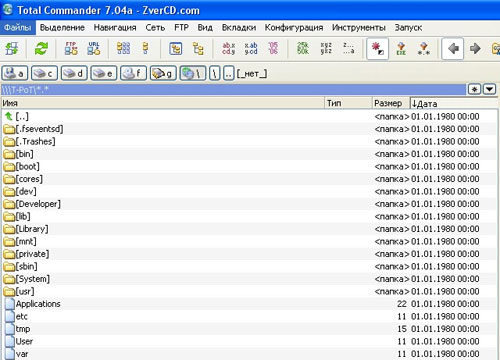Open directory hotlist star button

474,89
